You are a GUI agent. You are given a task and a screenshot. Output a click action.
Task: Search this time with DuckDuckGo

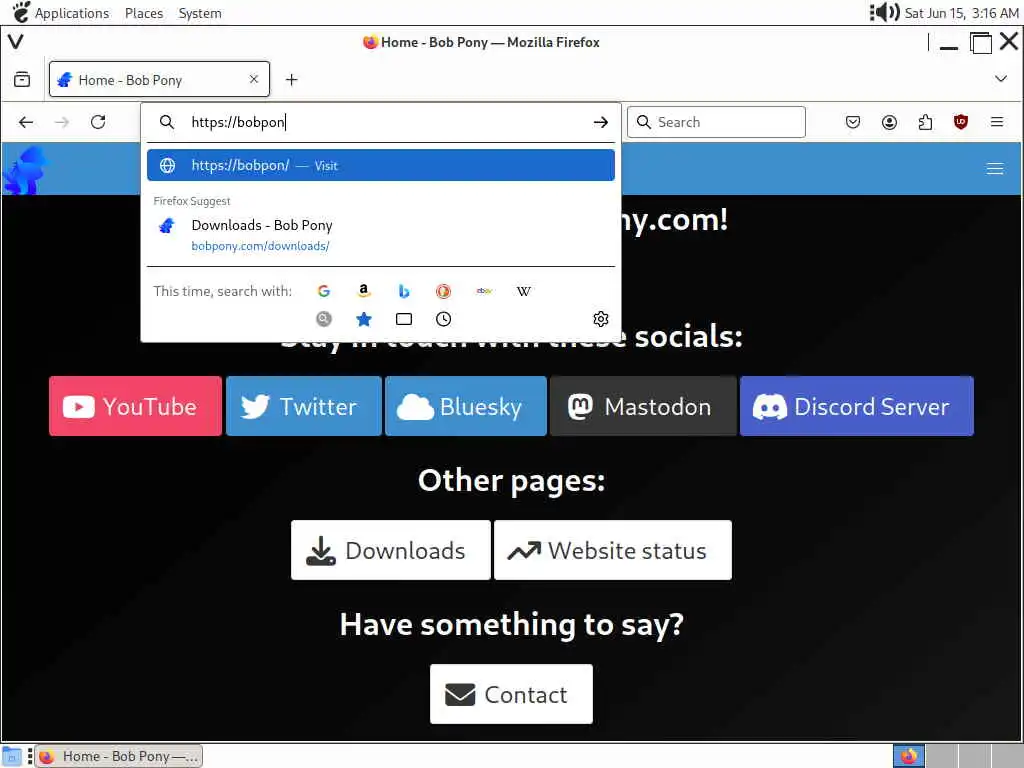click(443, 291)
